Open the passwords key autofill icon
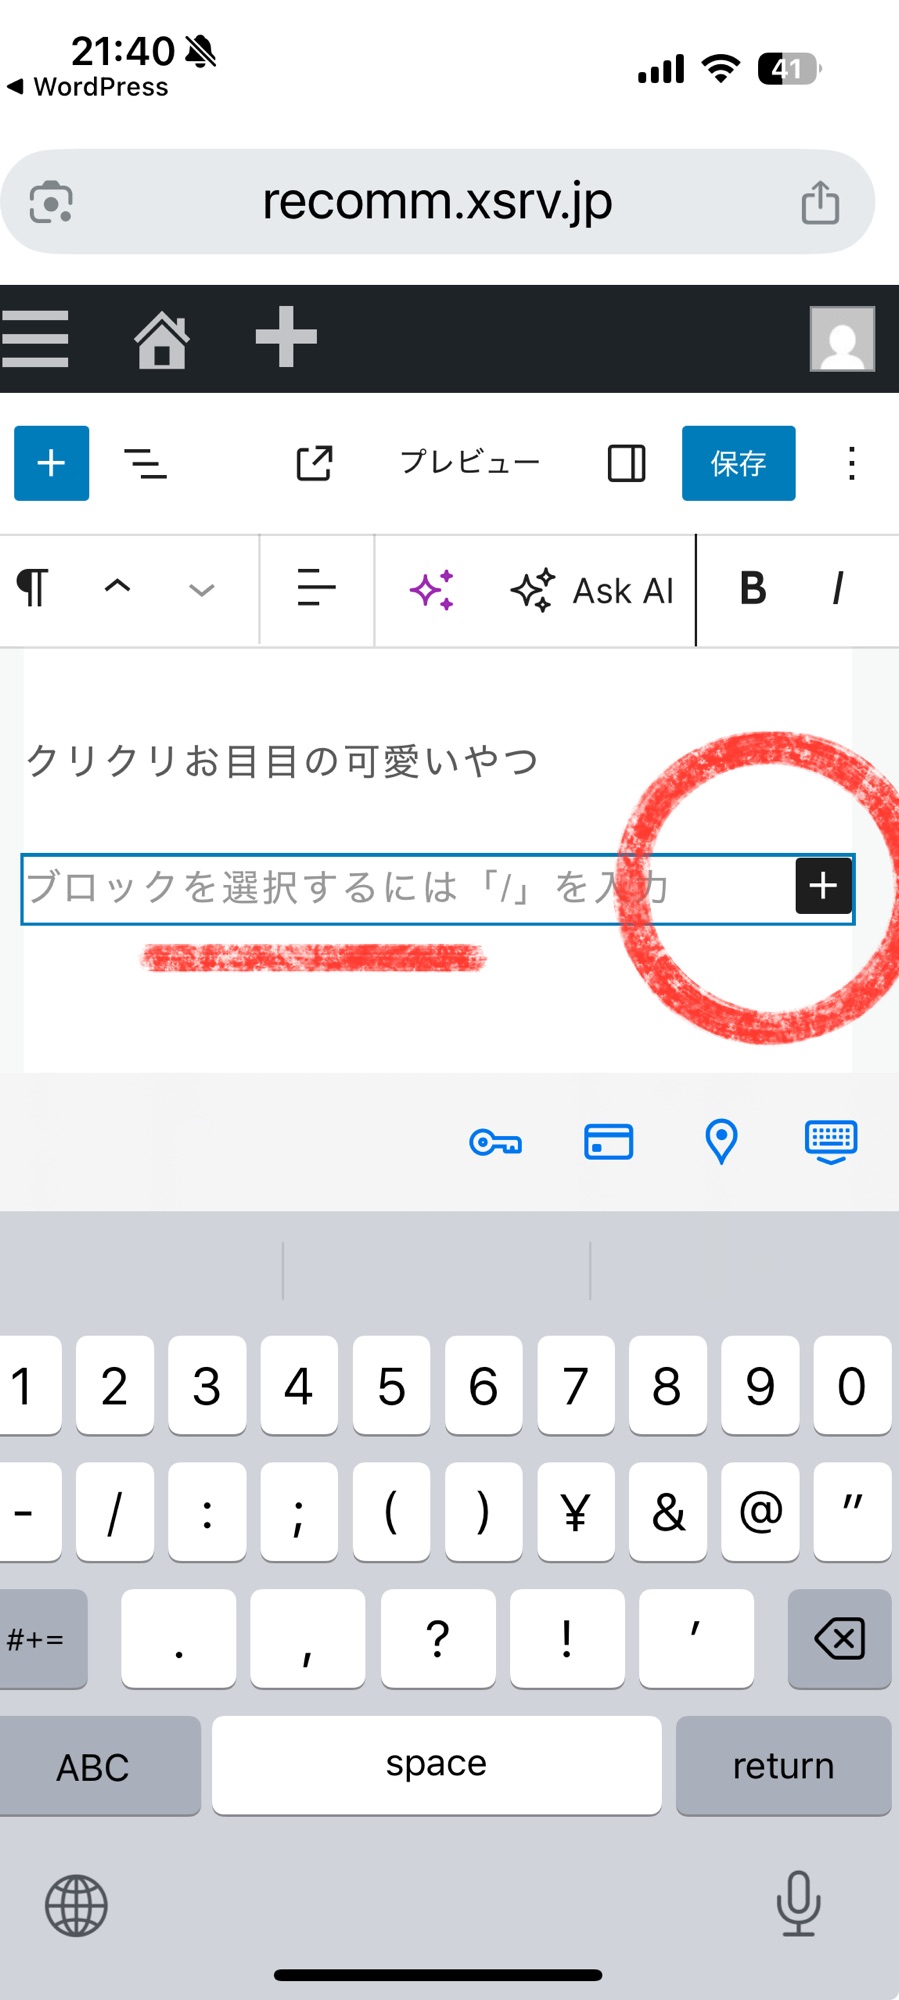This screenshot has width=899, height=2000. coord(495,1142)
